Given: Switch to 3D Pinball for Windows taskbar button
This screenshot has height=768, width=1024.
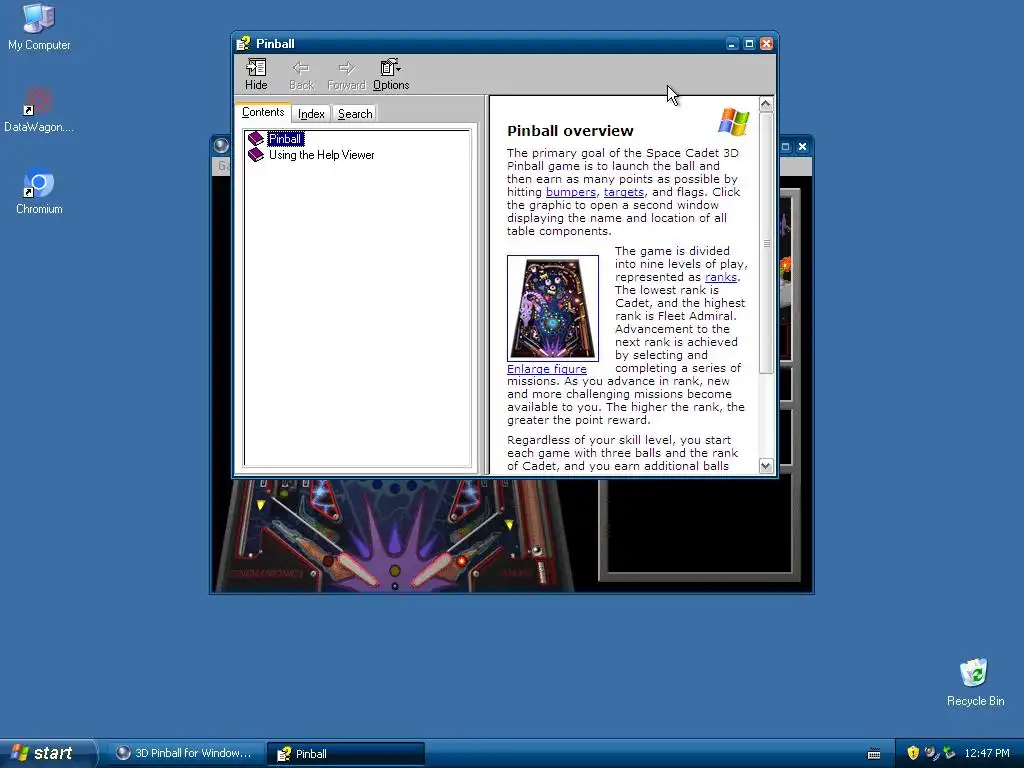Looking at the screenshot, I should click(185, 753).
